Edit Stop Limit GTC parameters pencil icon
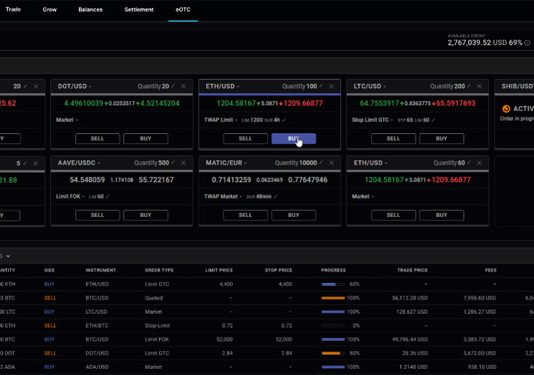Image resolution: width=534 pixels, height=375 pixels. pyautogui.click(x=433, y=120)
